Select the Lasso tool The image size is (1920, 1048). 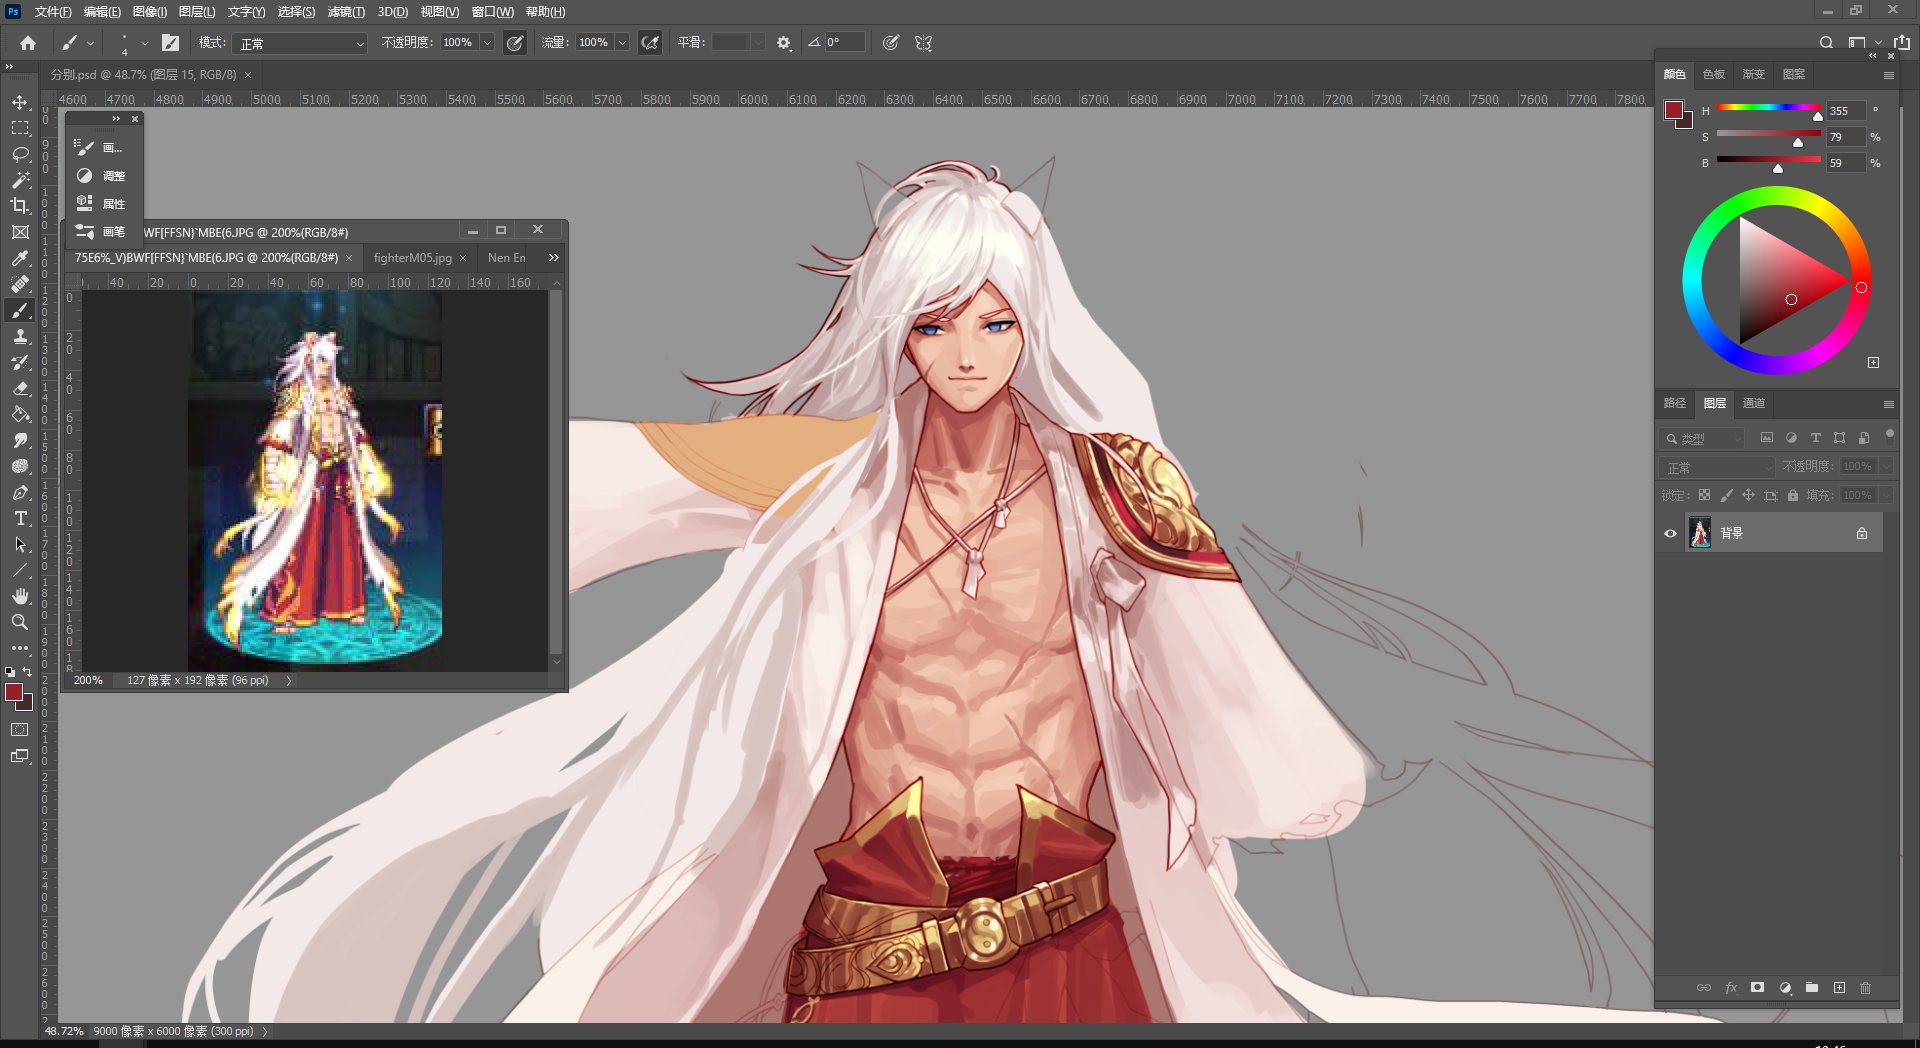click(20, 154)
